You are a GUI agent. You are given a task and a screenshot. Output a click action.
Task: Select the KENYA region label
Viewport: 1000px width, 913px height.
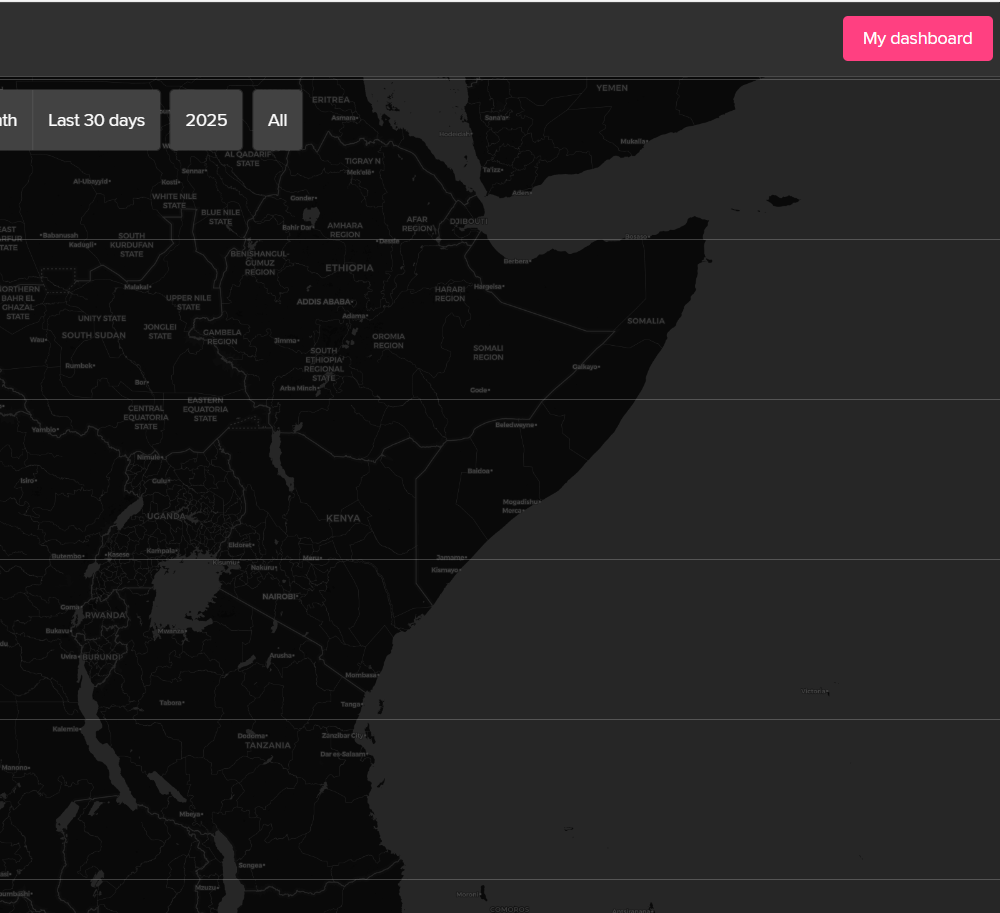(343, 518)
